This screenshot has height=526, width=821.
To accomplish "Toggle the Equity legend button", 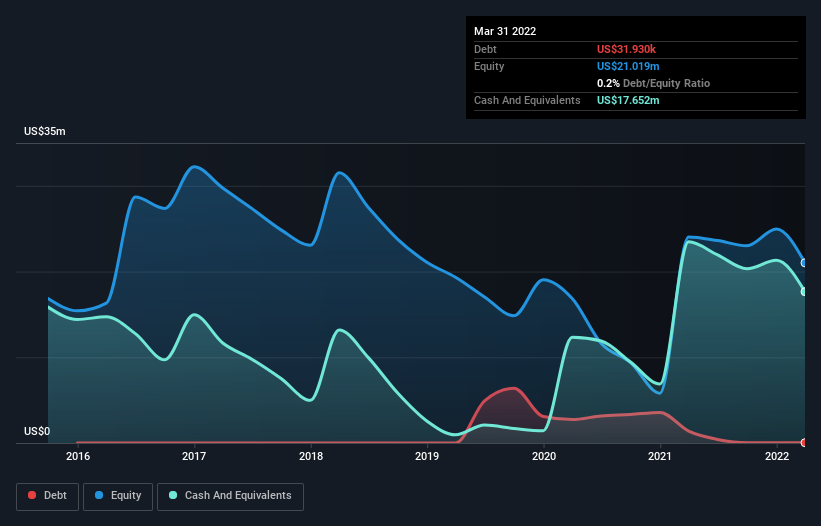I will pyautogui.click(x=118, y=496).
